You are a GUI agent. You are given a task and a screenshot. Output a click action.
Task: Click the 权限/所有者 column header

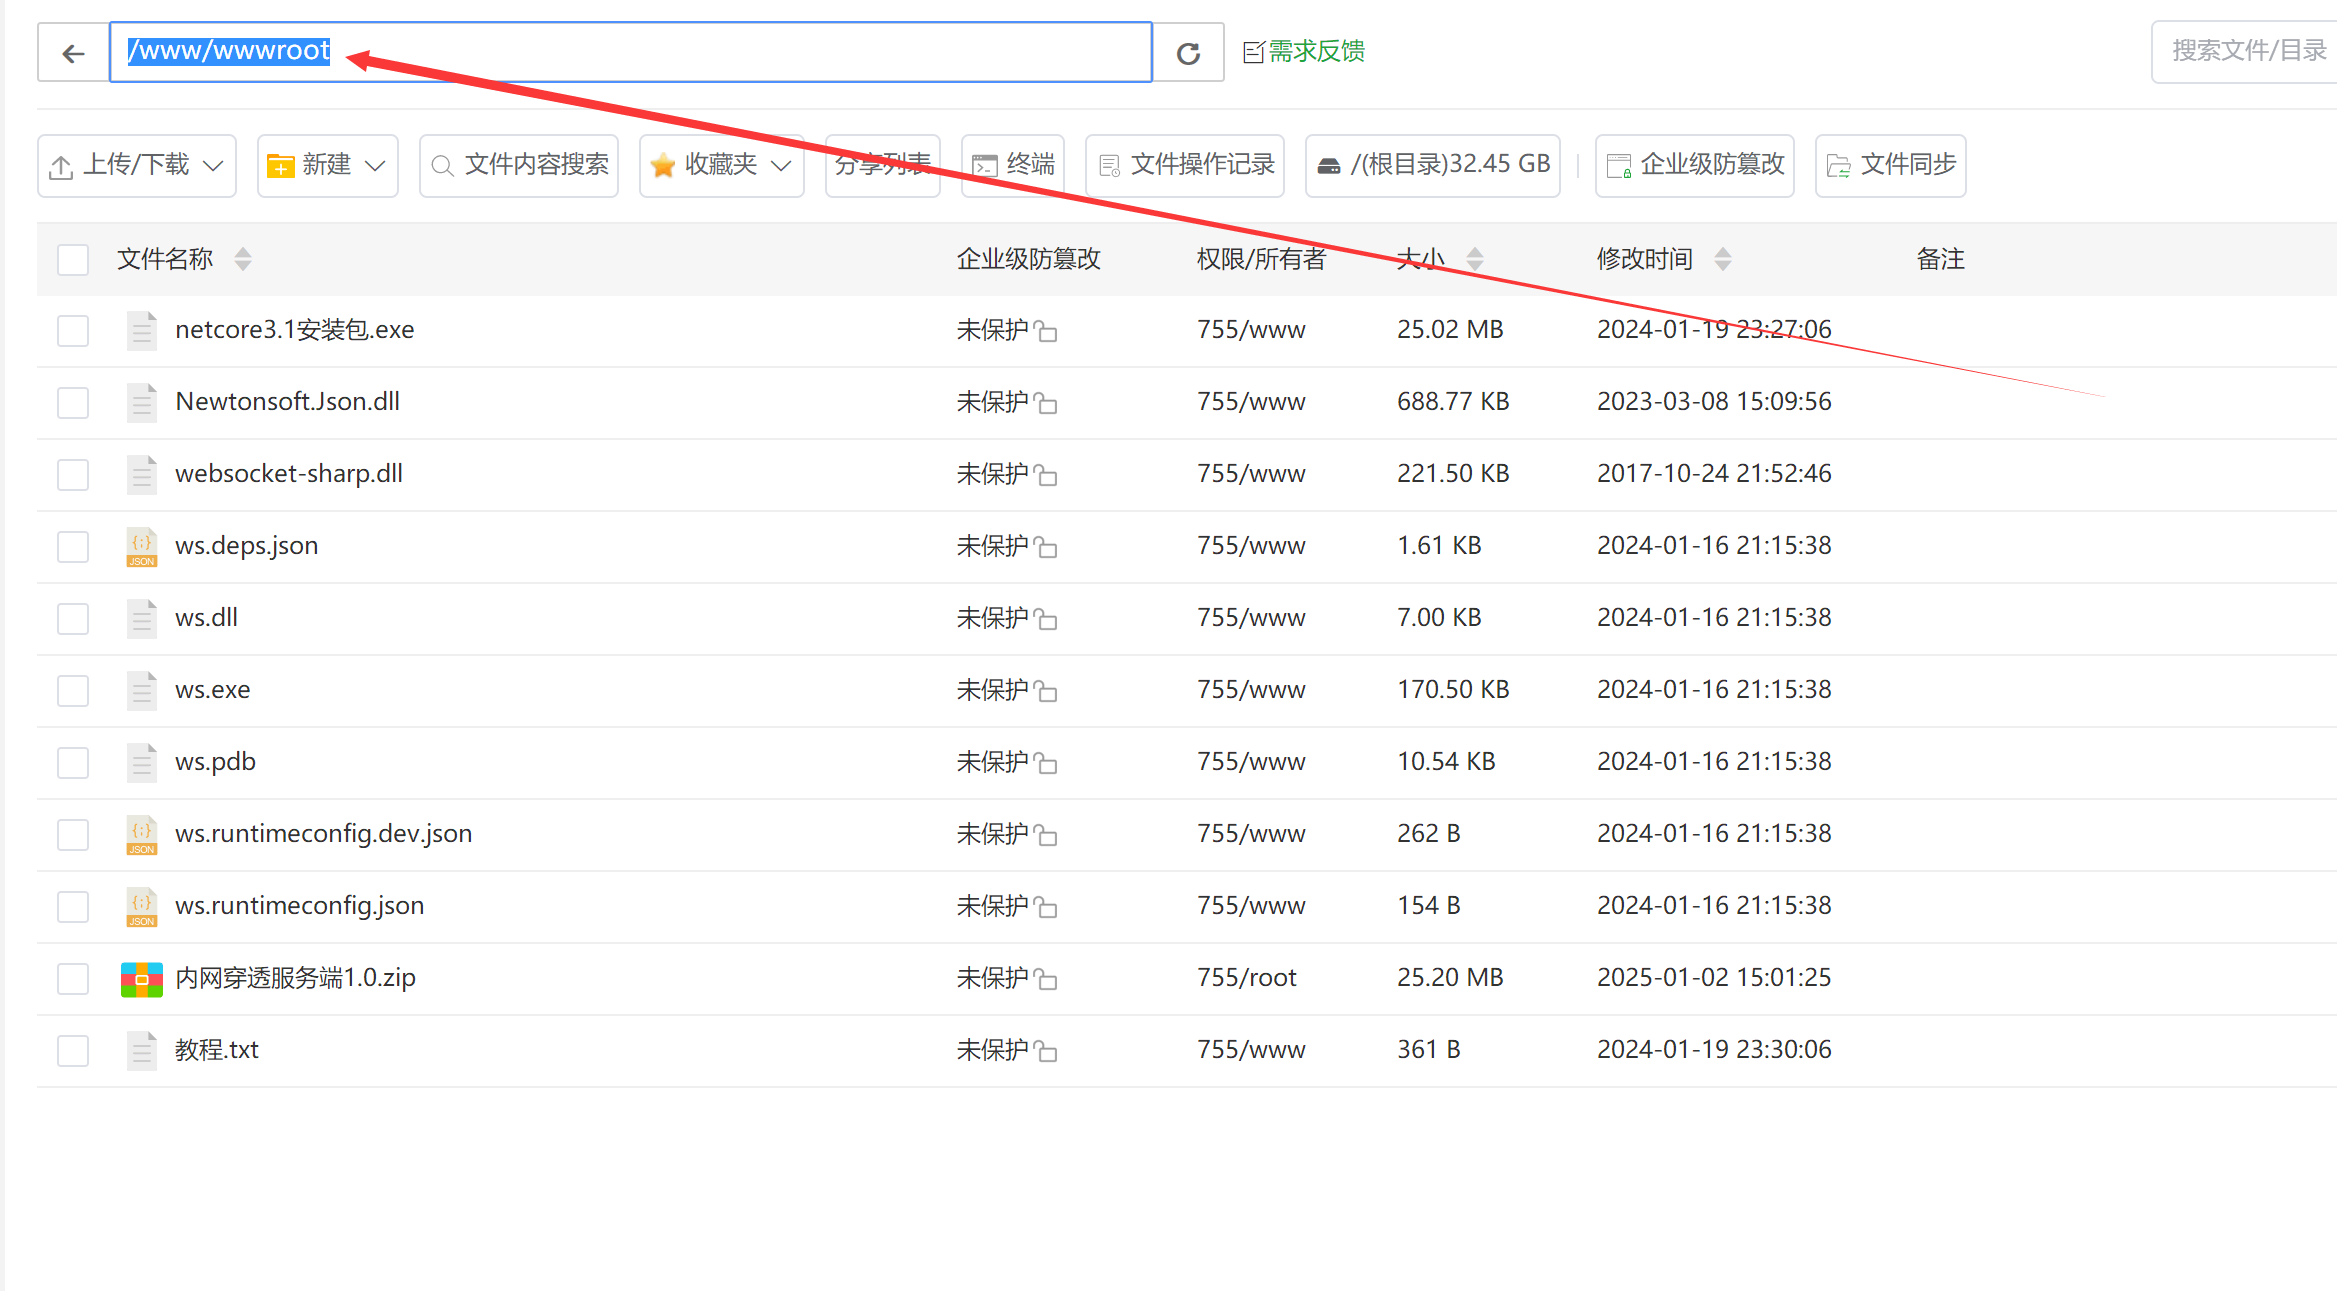tap(1261, 259)
